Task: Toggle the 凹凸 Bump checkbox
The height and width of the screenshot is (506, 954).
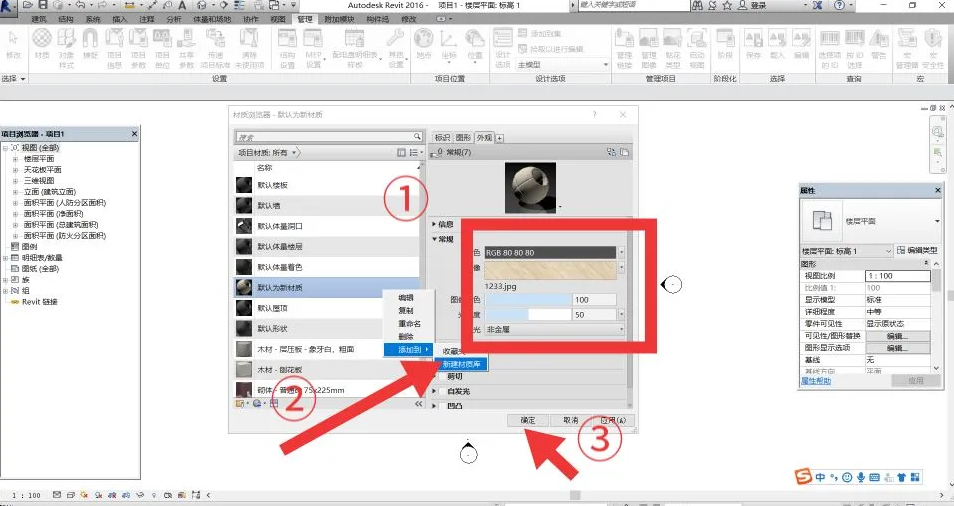Action: coord(443,406)
